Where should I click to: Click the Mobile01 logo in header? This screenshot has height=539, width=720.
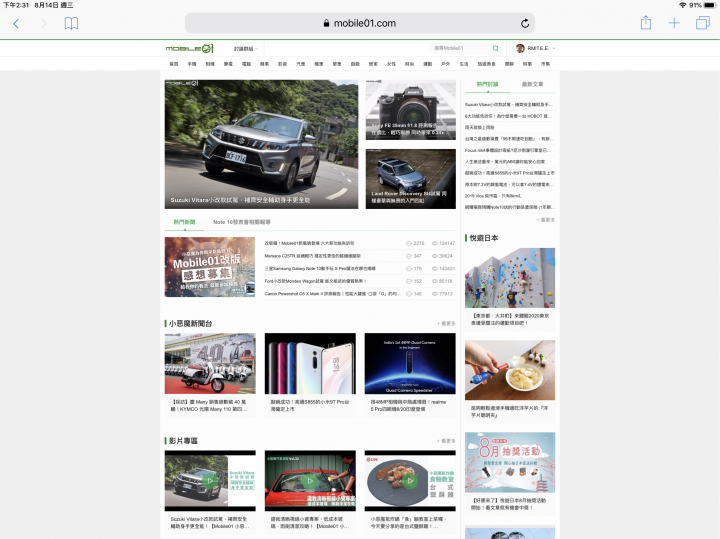190,48
